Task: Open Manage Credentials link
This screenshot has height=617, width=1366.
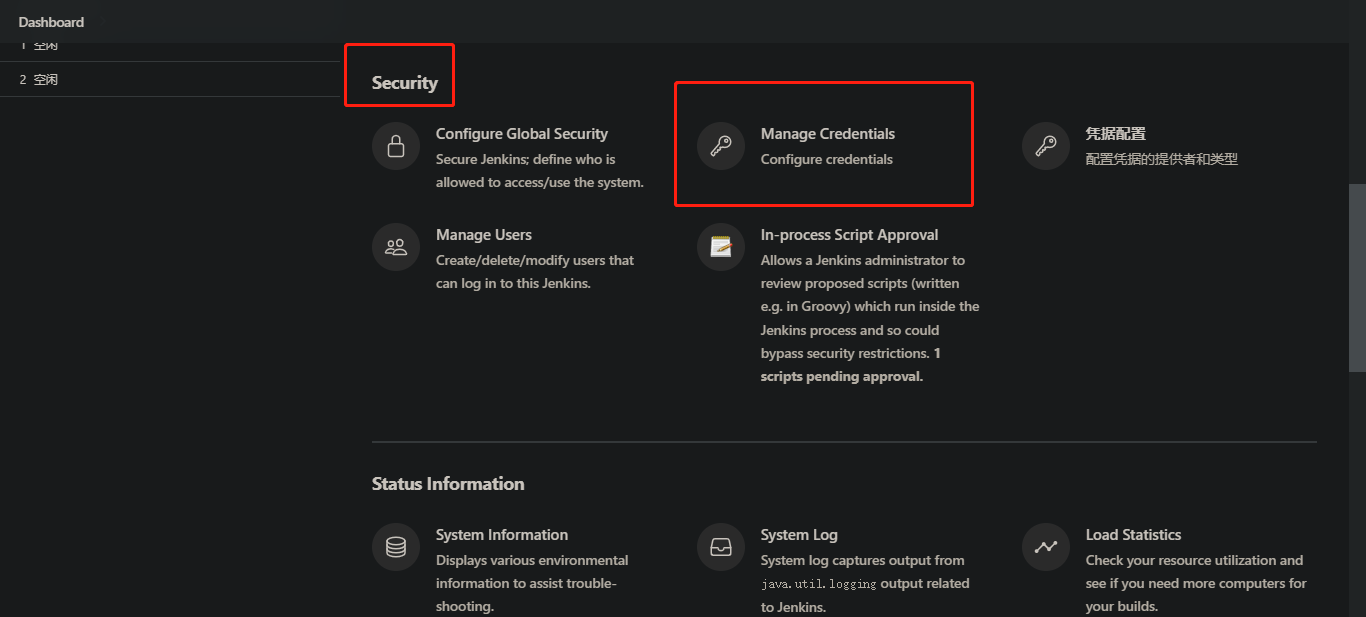Action: (828, 134)
